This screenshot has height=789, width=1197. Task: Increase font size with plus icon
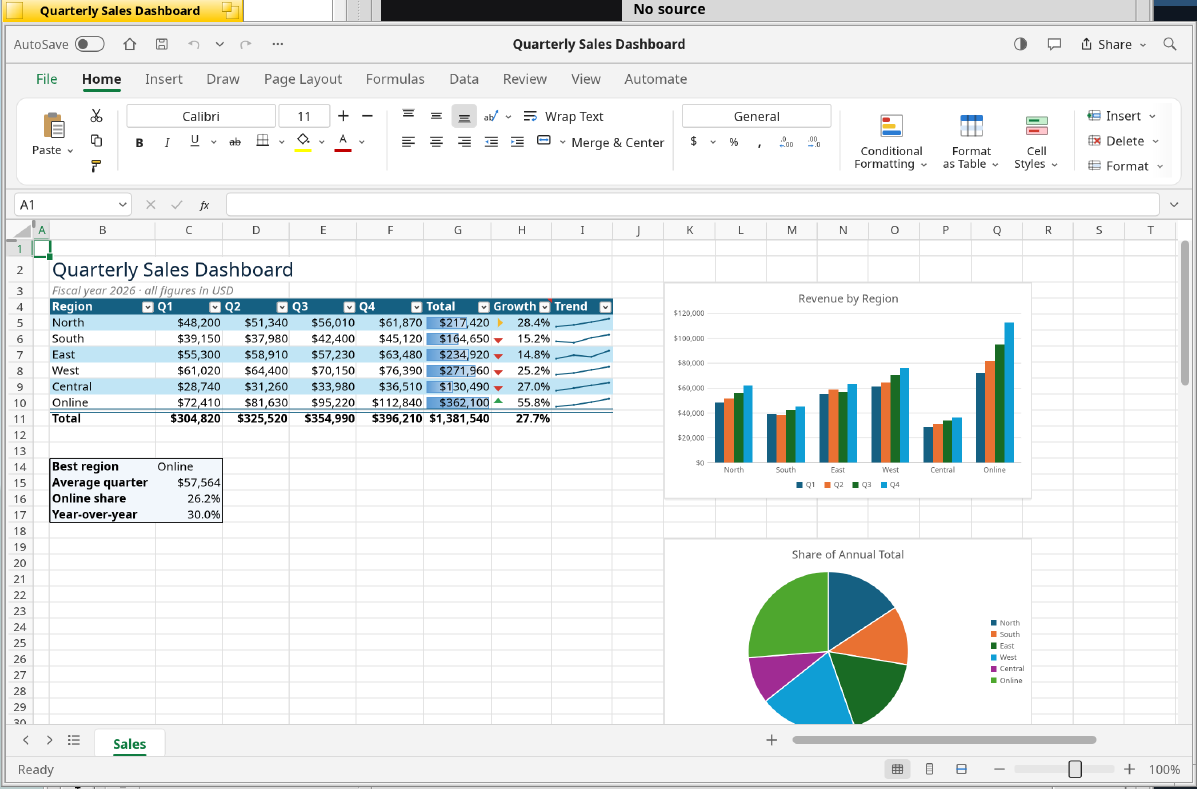pyautogui.click(x=344, y=116)
